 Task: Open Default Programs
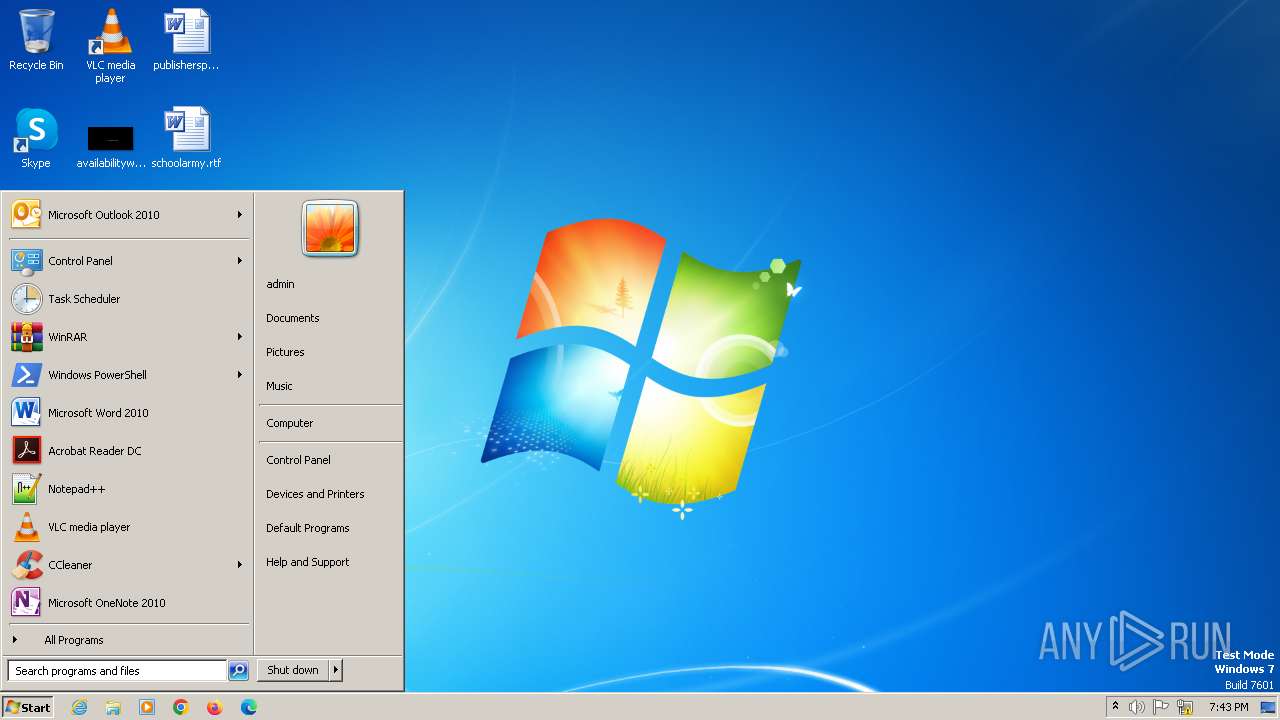[x=330, y=528]
